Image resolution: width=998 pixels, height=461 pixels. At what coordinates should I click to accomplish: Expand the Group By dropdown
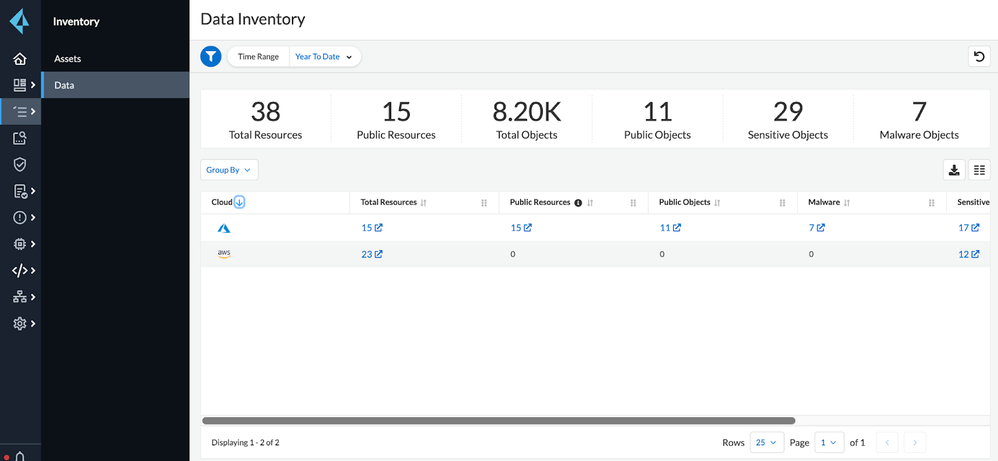[x=230, y=170]
